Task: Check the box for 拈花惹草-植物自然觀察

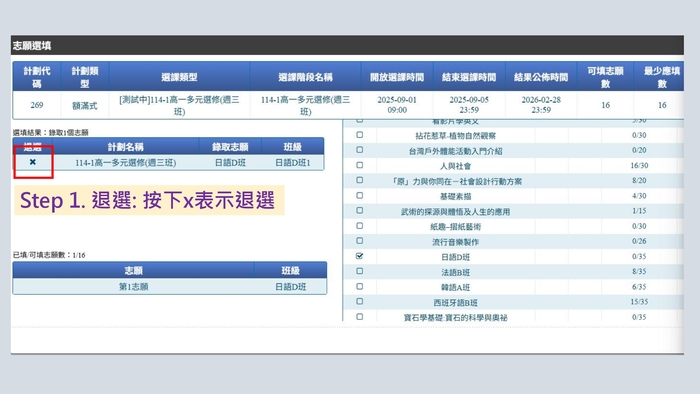Action: click(x=359, y=135)
